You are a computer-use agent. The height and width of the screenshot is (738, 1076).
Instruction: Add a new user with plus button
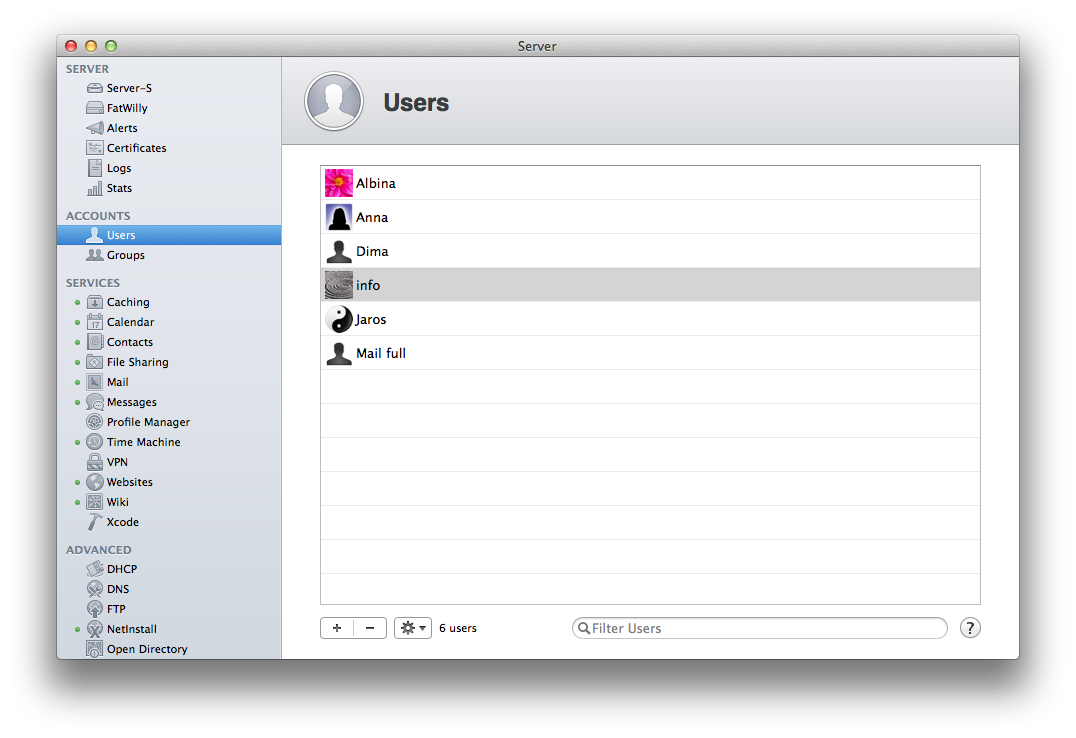point(337,628)
